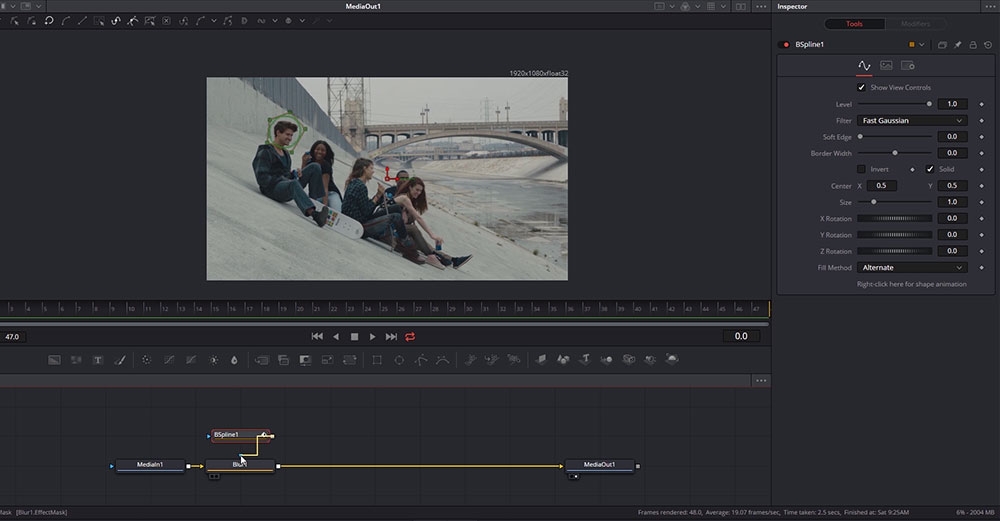Select the MediaOut1 node
Viewport: 1000px width, 521px height.
[x=600, y=465]
